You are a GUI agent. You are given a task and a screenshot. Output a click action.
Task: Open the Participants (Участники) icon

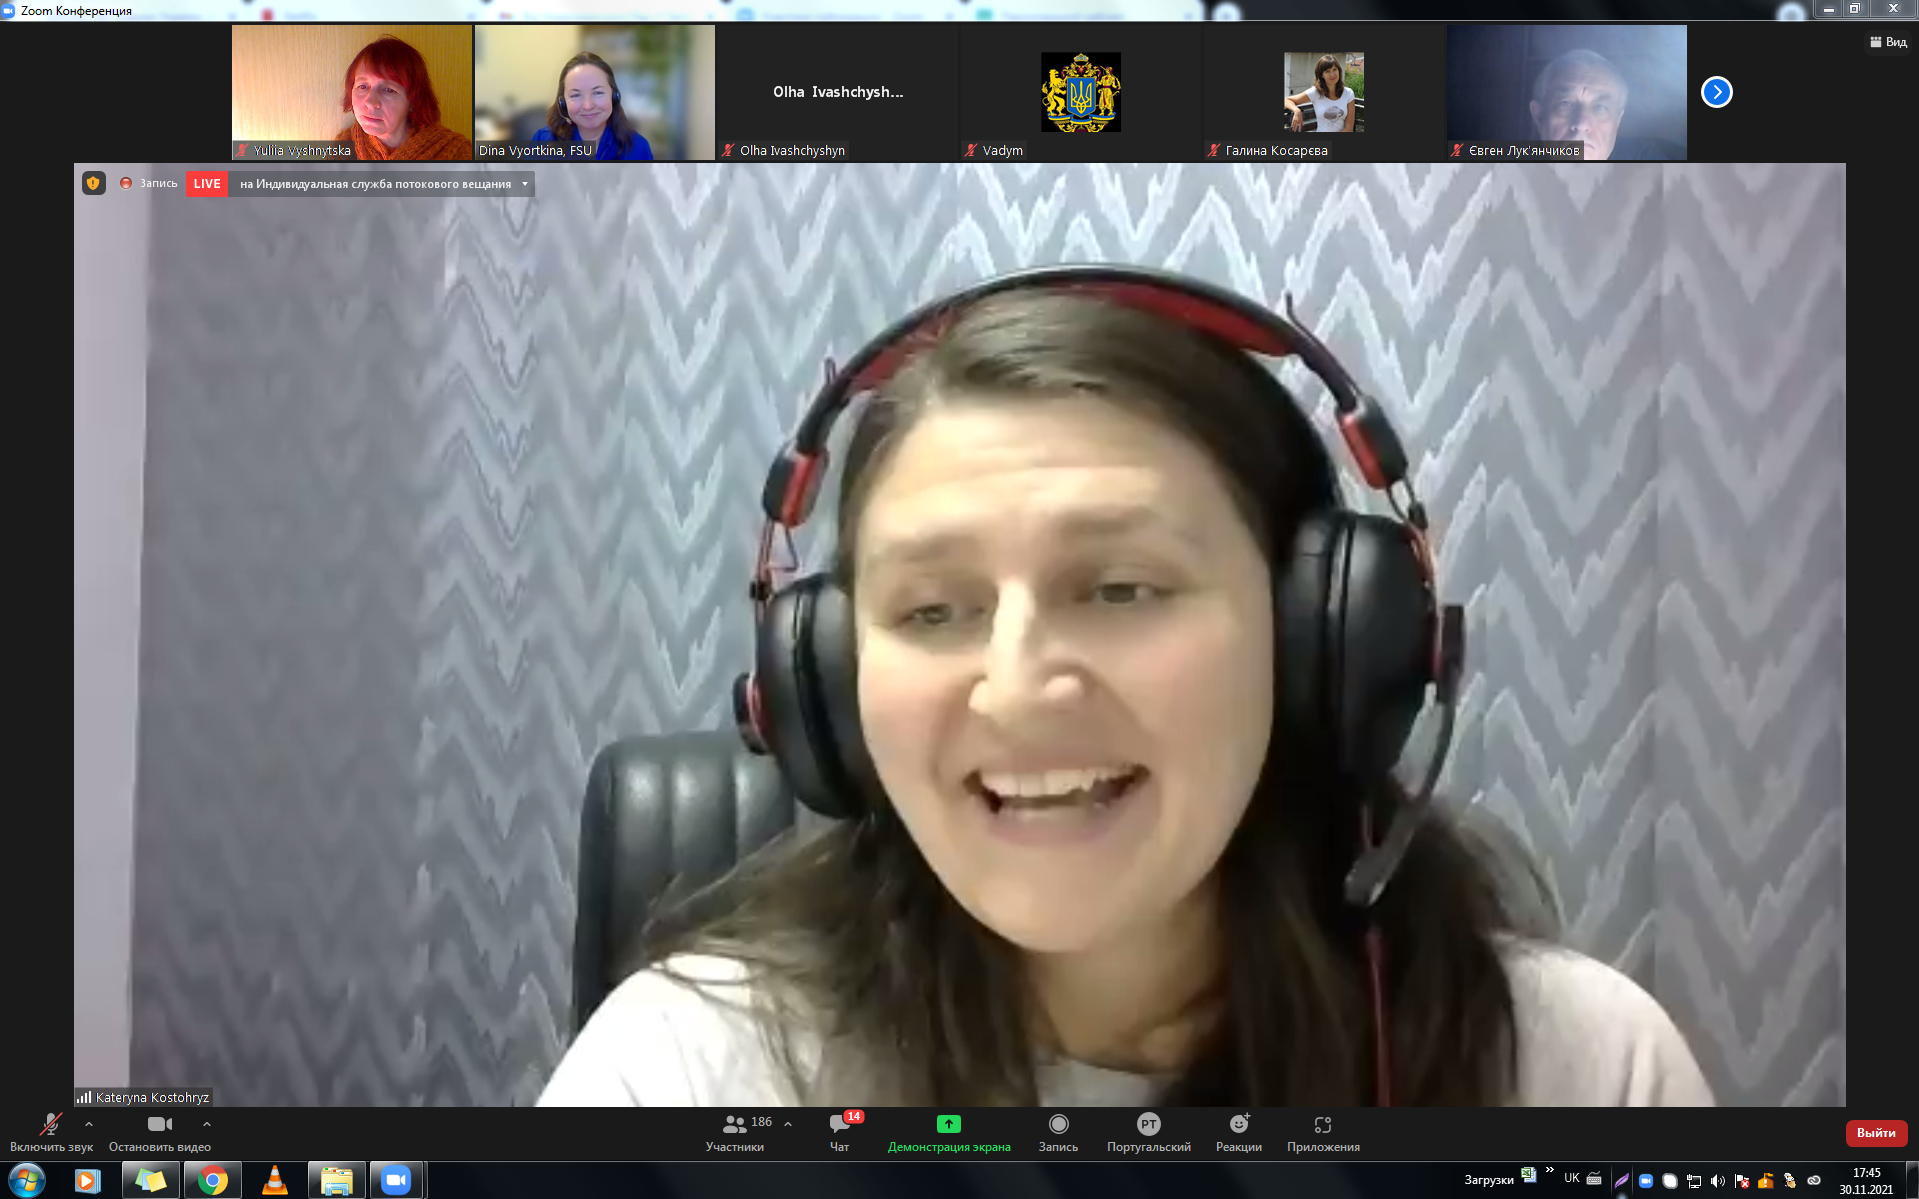[735, 1125]
